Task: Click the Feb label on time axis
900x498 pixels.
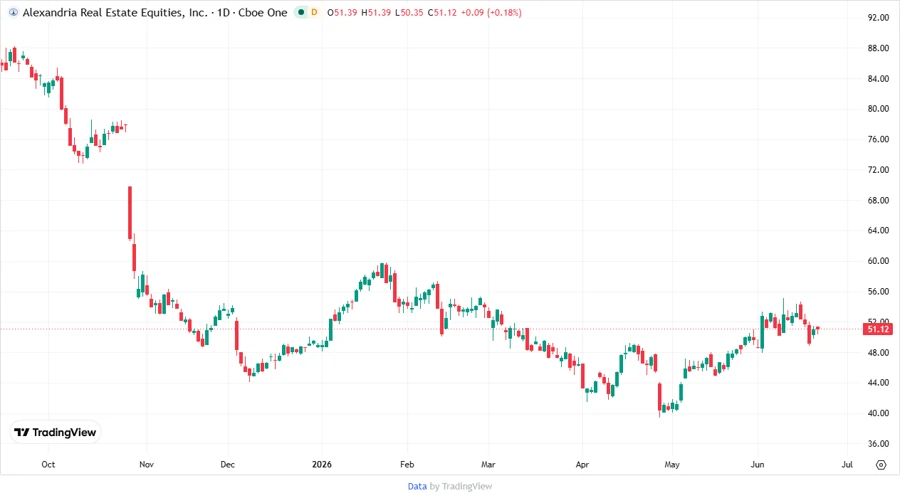Action: pyautogui.click(x=407, y=464)
